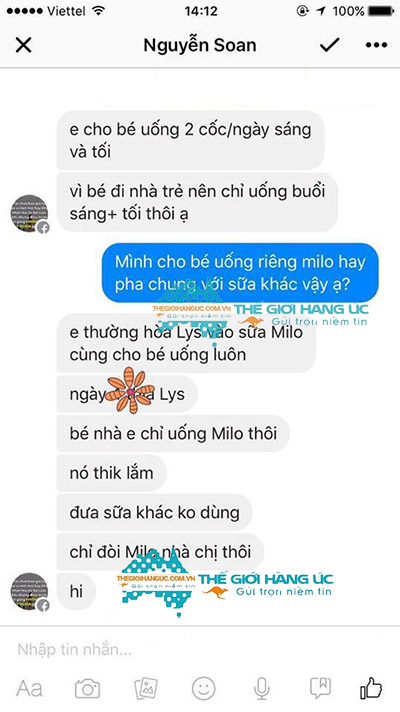This screenshot has width=400, height=712.
Task: Select the message 'bé nhà e chỉ uống Milo thôi'
Action: 173,433
